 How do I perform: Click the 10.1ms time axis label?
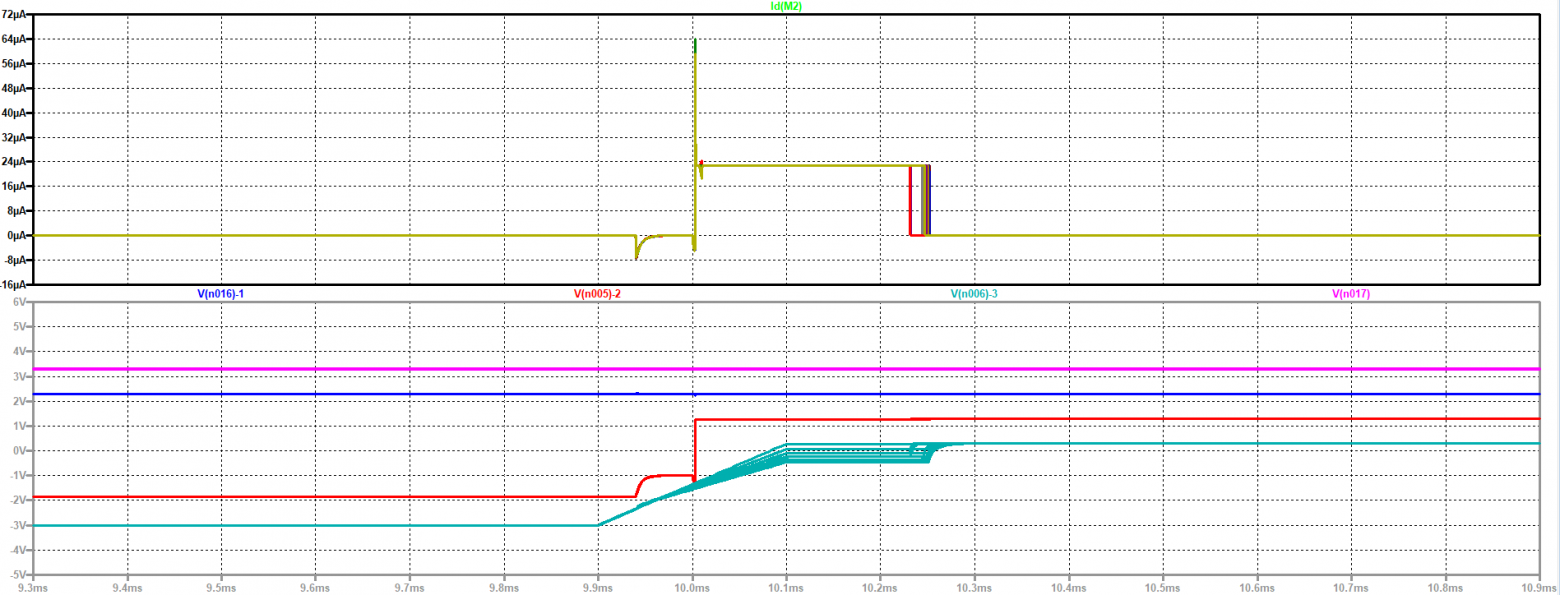coord(785,588)
